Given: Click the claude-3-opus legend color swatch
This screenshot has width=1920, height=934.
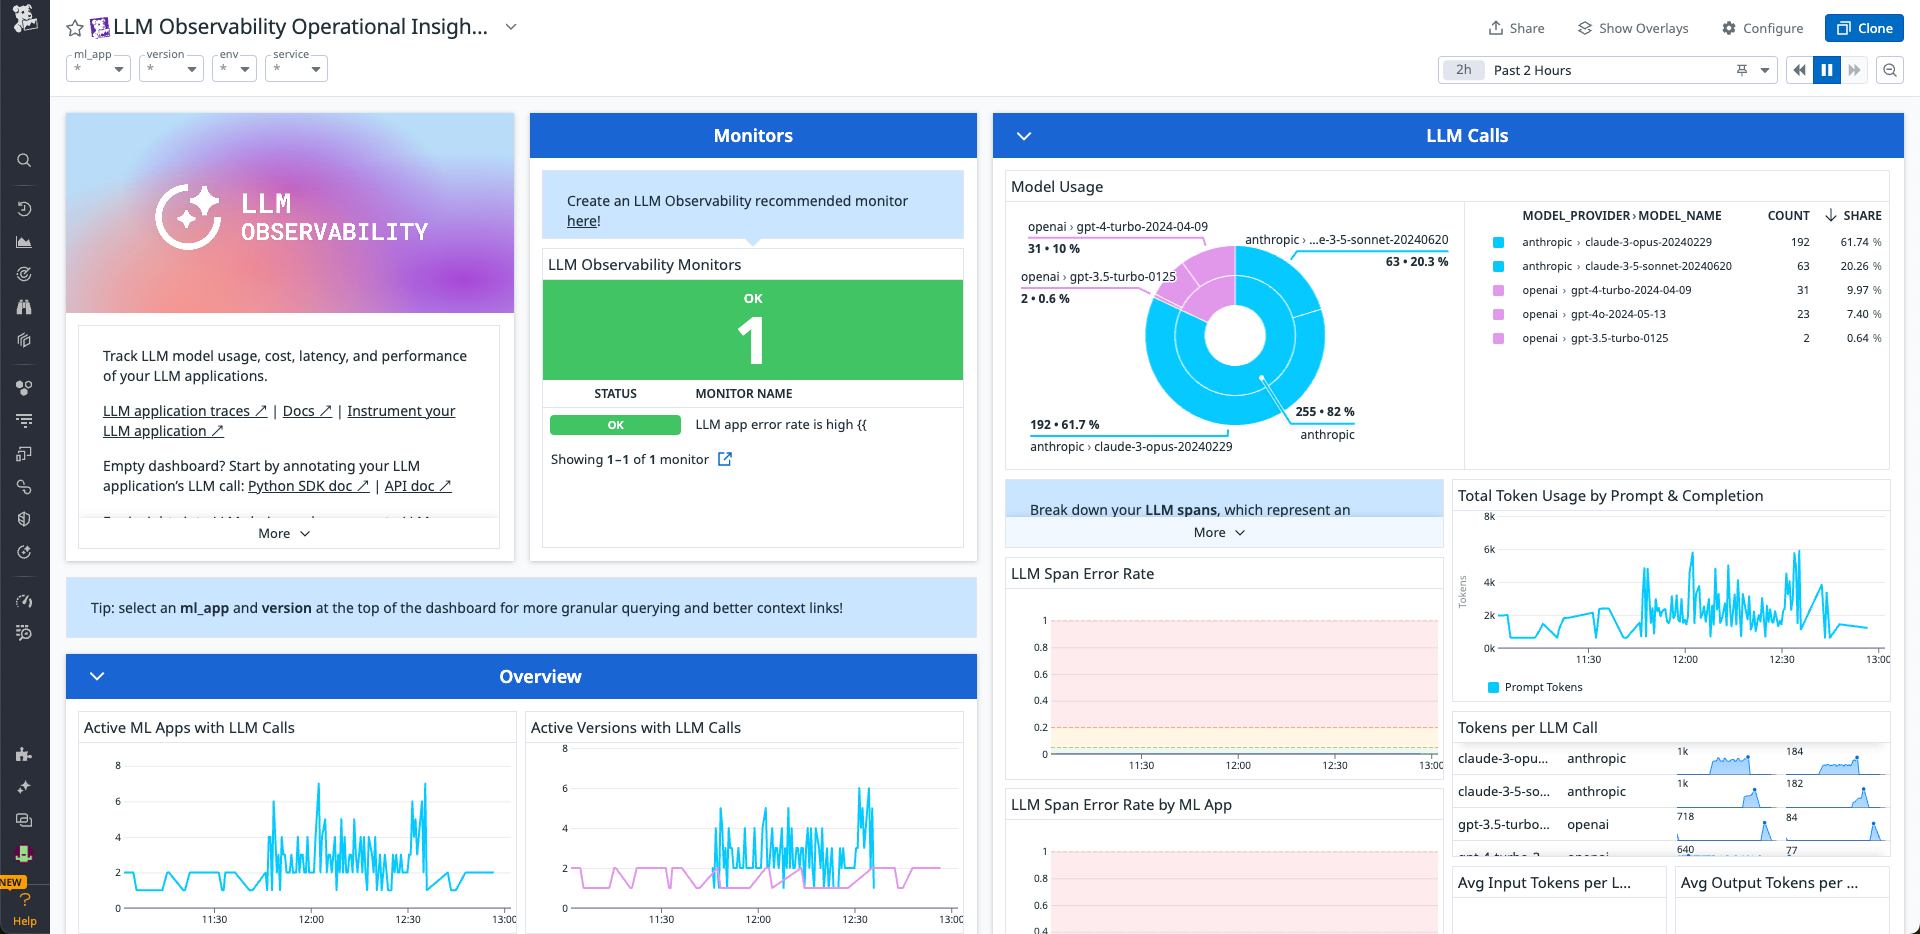Looking at the screenshot, I should pyautogui.click(x=1497, y=242).
